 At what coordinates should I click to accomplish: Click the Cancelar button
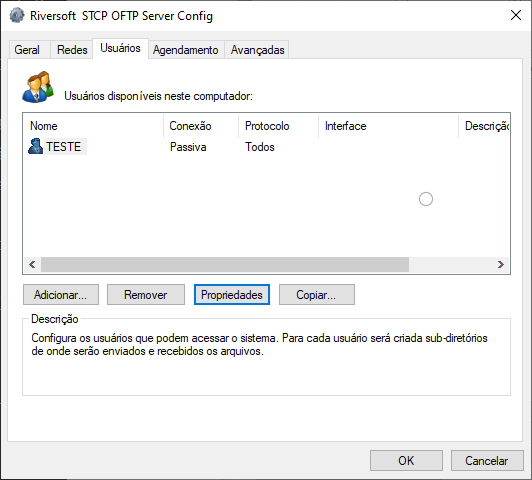click(487, 461)
